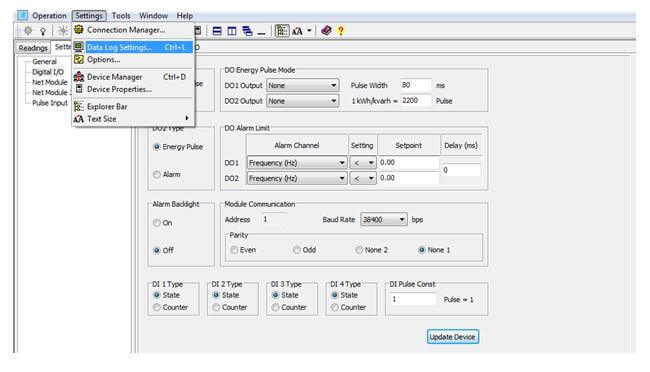Viewport: 650px width, 372px height.
Task: Open the Help menu
Action: tap(184, 16)
